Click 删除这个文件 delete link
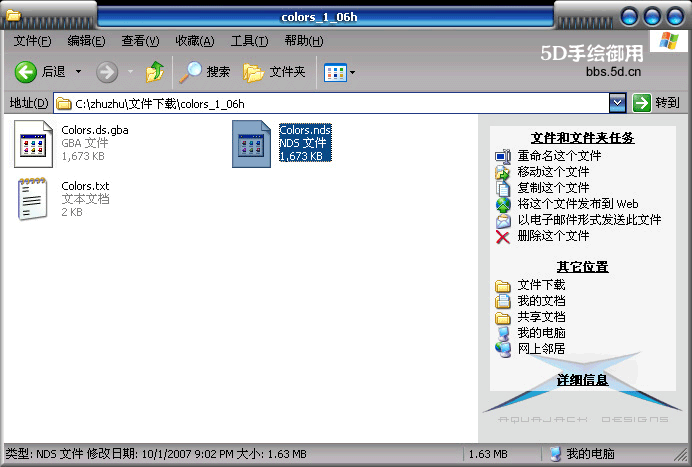The width and height of the screenshot is (692, 467). pos(553,236)
